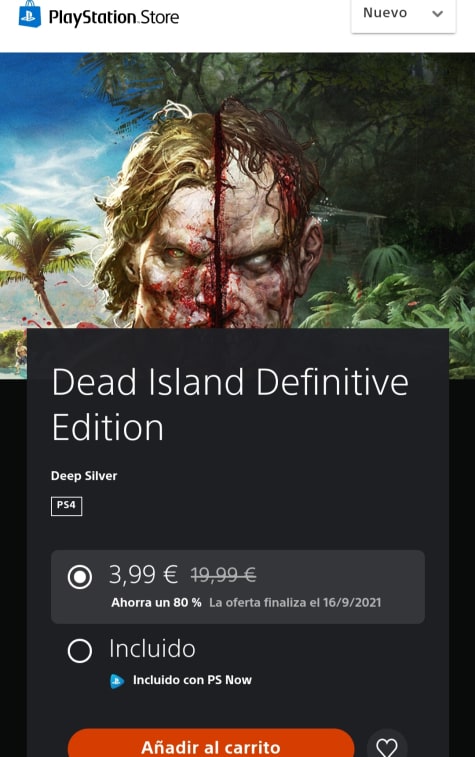Click the PlayStation Store wordmark text
The height and width of the screenshot is (757, 475).
coord(114,17)
